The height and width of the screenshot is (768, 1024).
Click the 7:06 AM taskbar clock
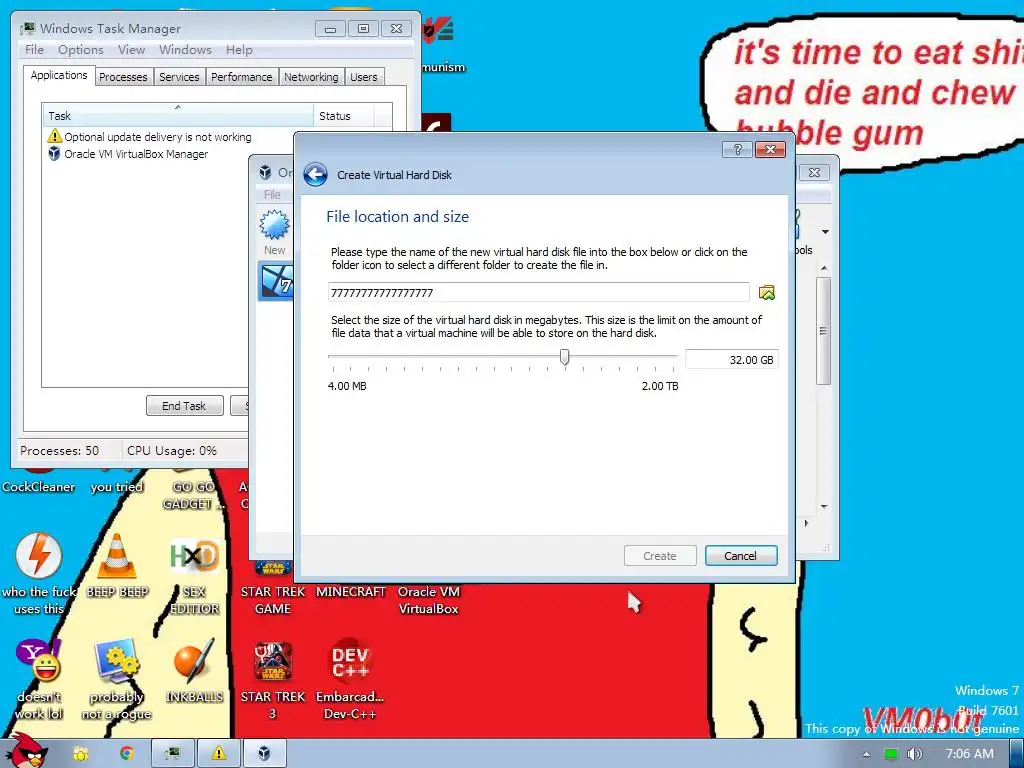[969, 754]
